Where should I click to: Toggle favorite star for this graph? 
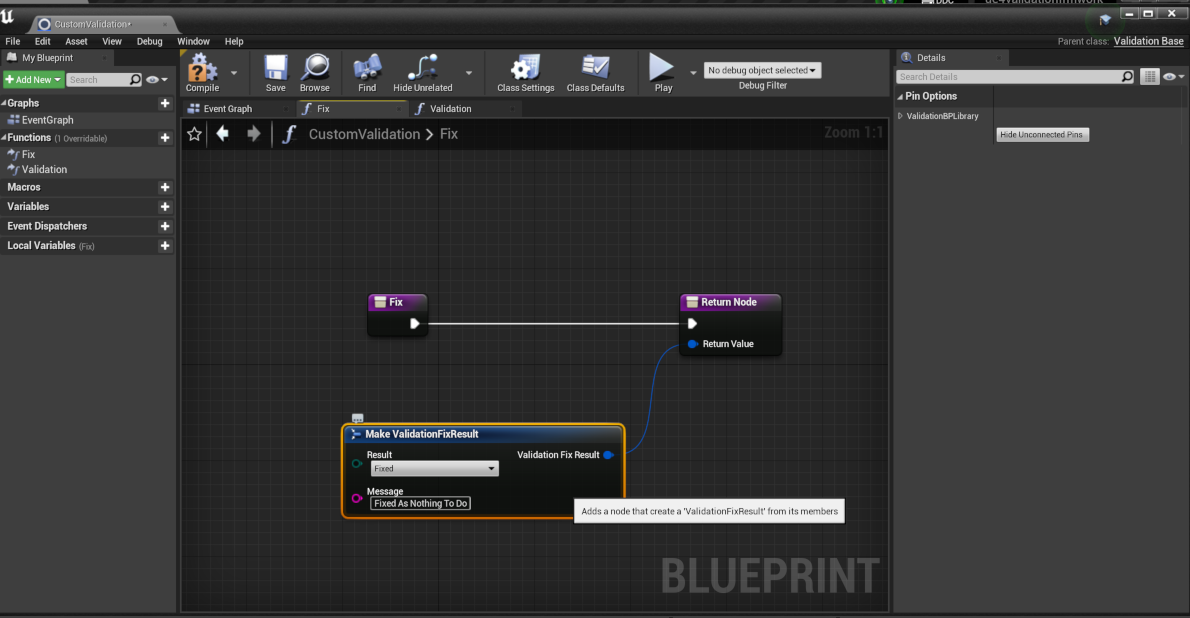pyautogui.click(x=195, y=134)
